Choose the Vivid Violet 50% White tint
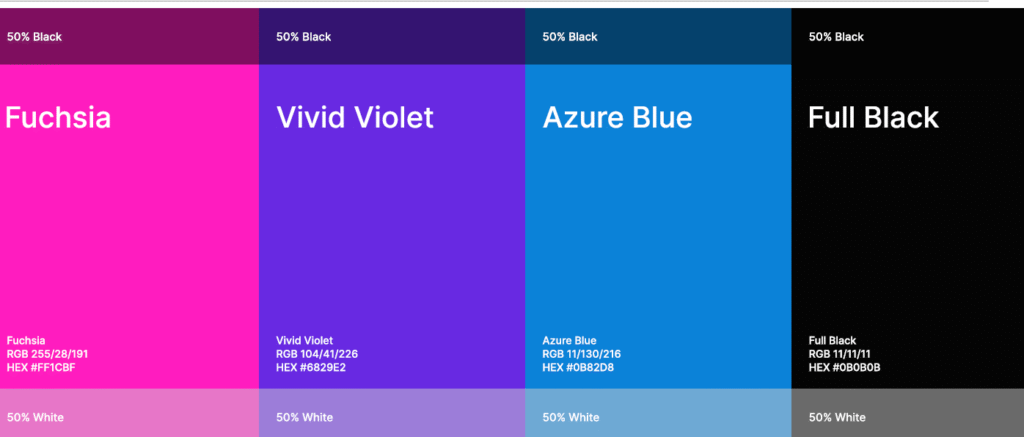1024x437 pixels. (392, 413)
